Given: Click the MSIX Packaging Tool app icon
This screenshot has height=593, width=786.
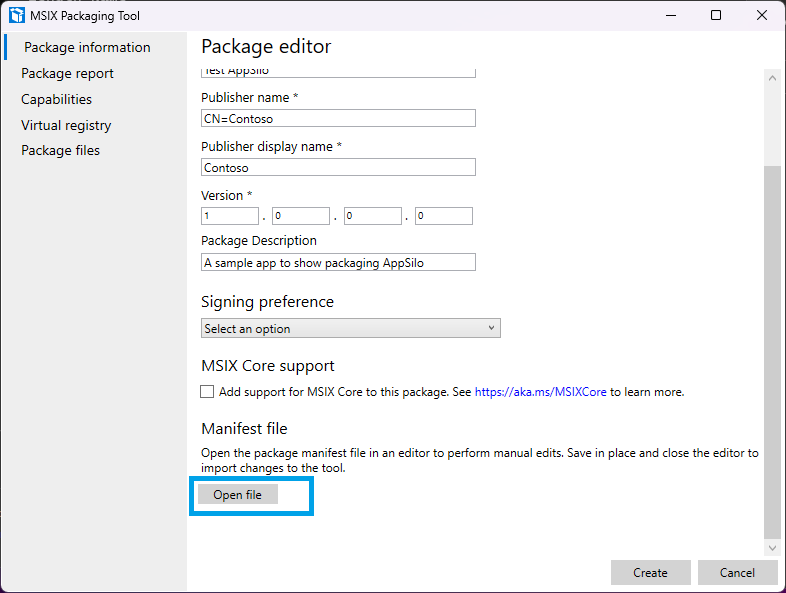Looking at the screenshot, I should coord(17,15).
